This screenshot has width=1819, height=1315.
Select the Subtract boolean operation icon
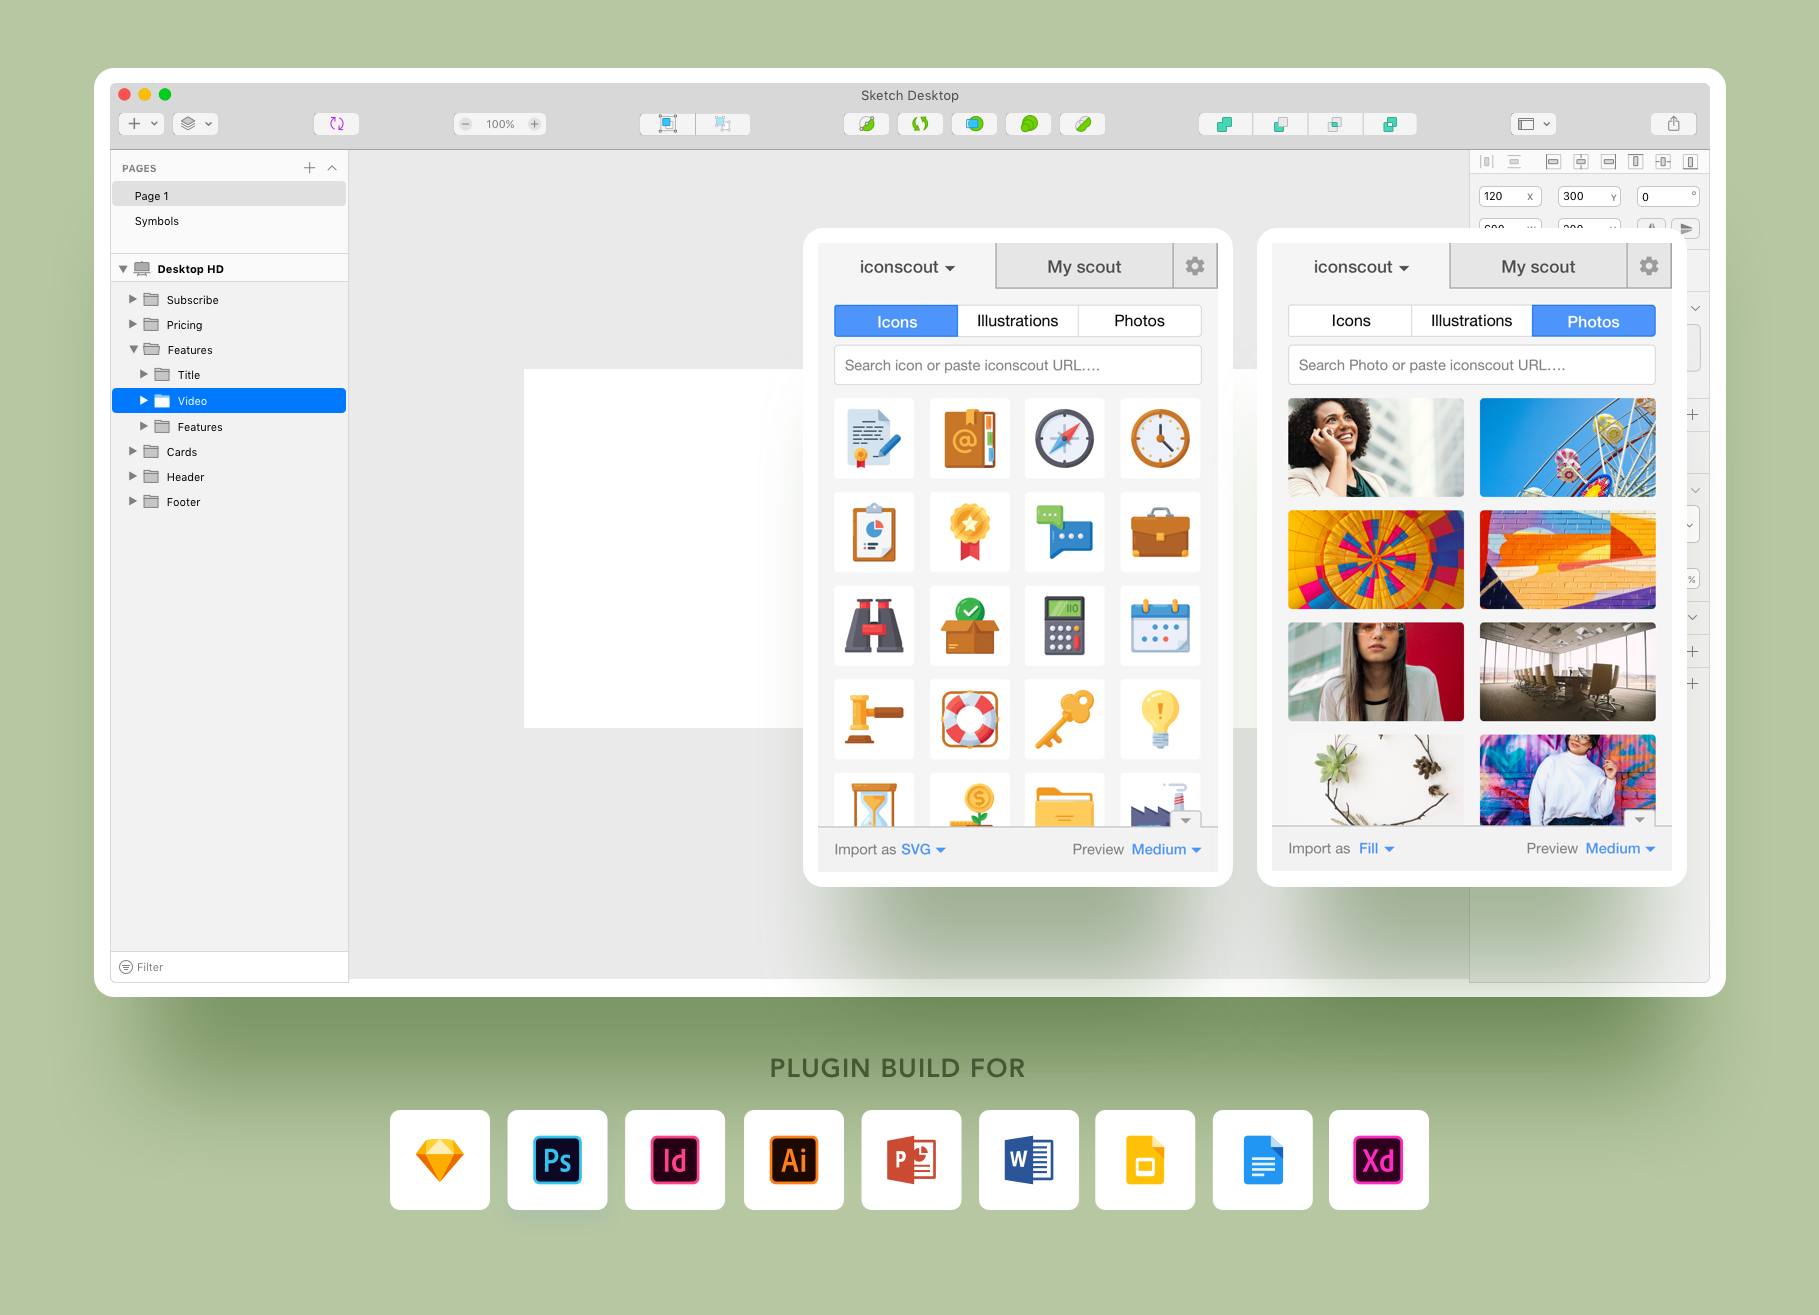(x=1280, y=123)
